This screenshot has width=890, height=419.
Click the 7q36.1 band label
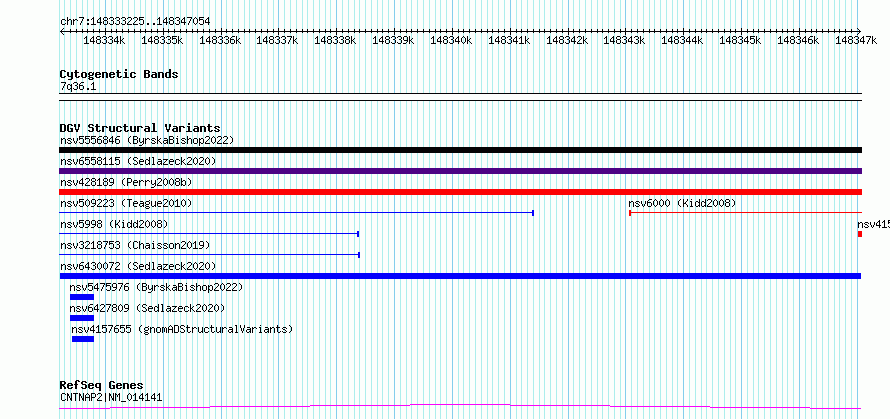[x=78, y=86]
